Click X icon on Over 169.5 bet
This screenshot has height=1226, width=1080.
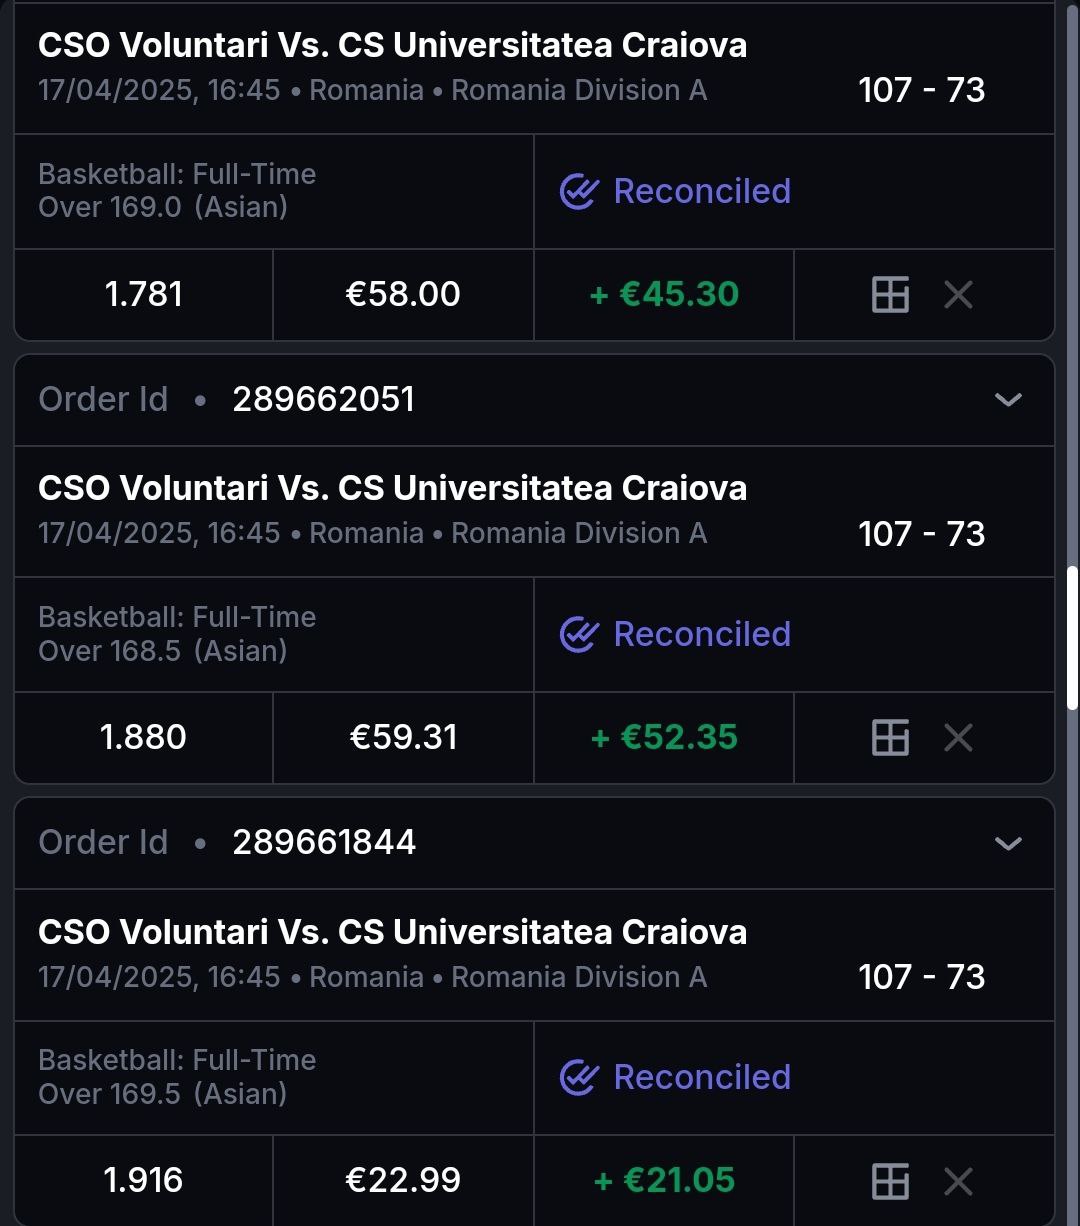958,1181
